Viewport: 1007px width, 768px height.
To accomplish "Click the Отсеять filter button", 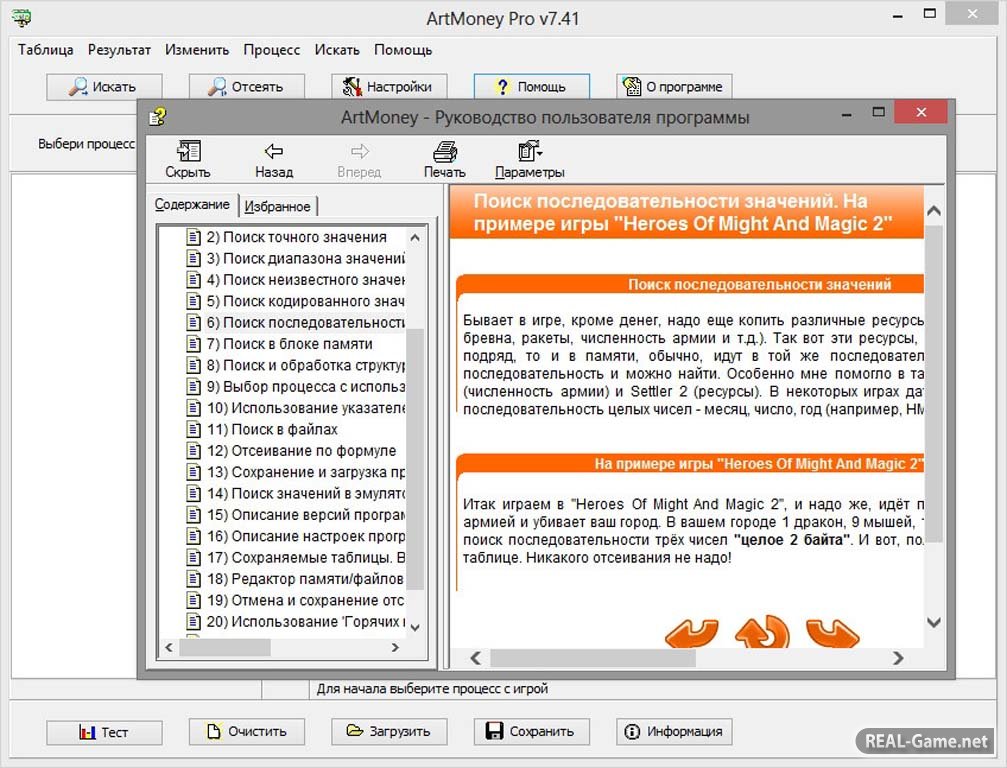I will 245,87.
